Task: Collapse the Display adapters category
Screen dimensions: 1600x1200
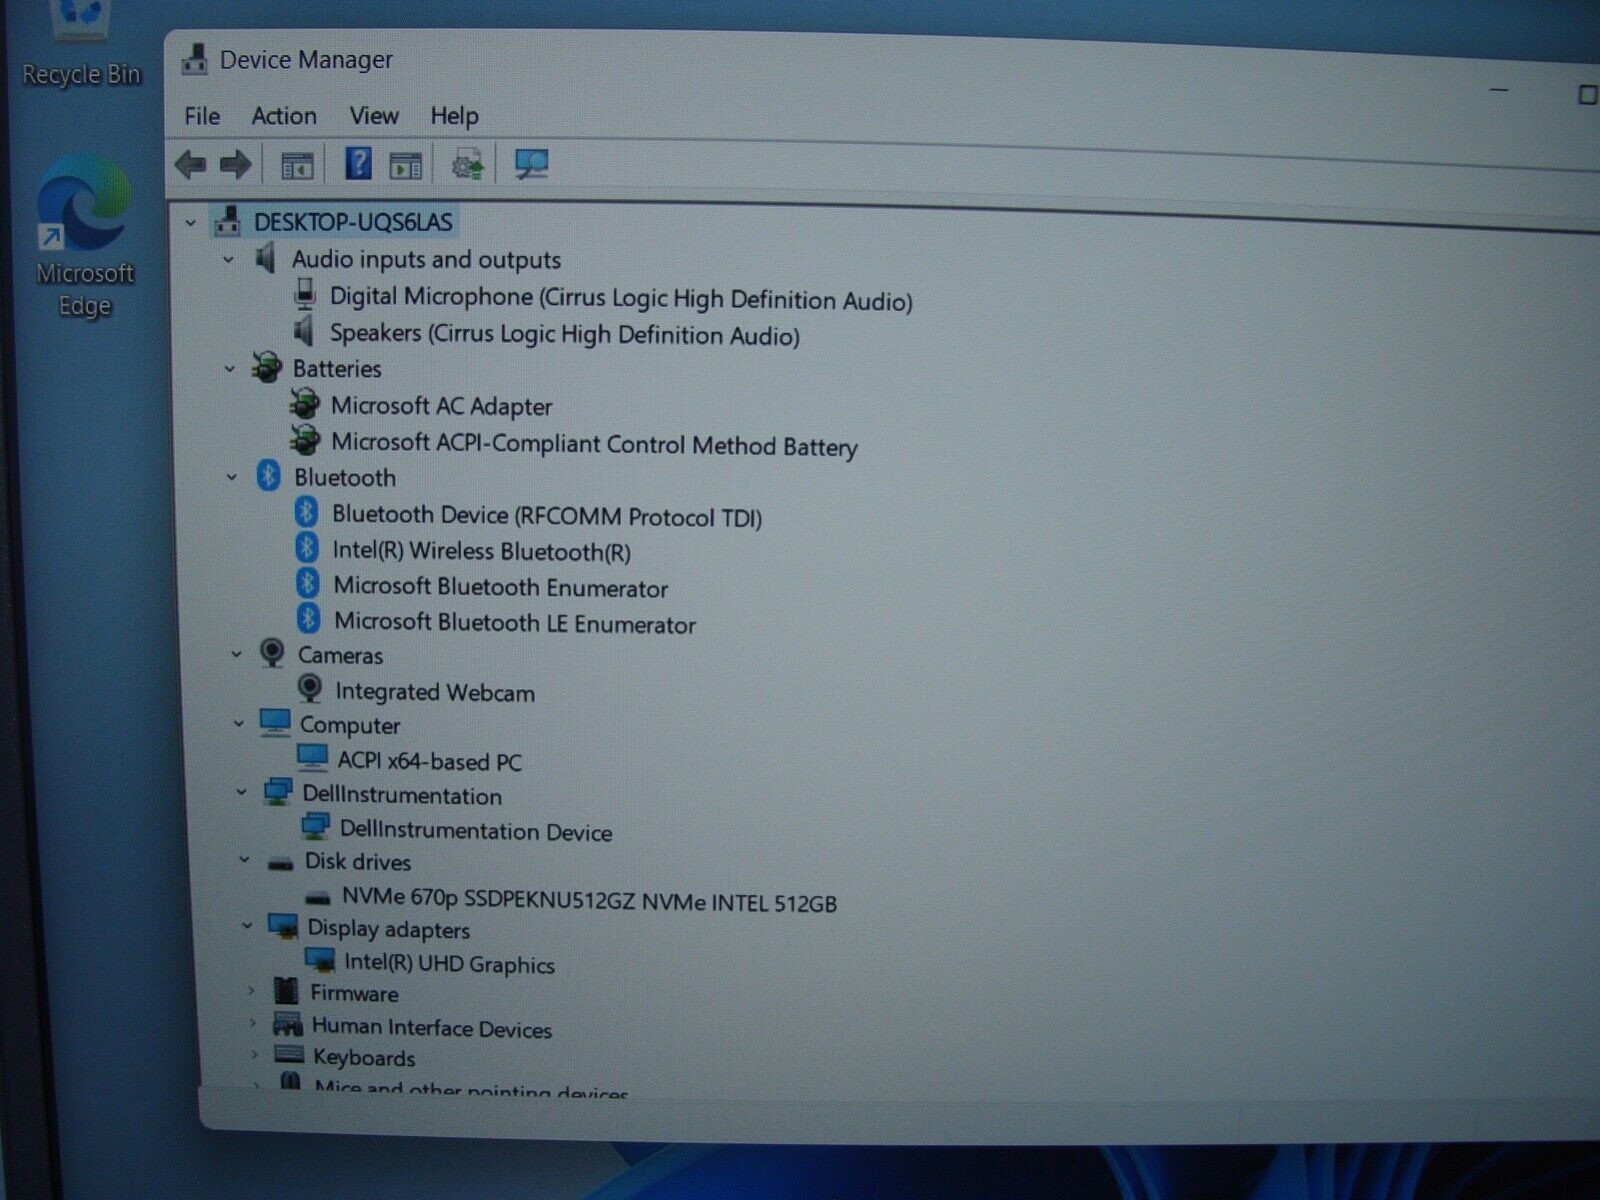Action: (x=246, y=927)
